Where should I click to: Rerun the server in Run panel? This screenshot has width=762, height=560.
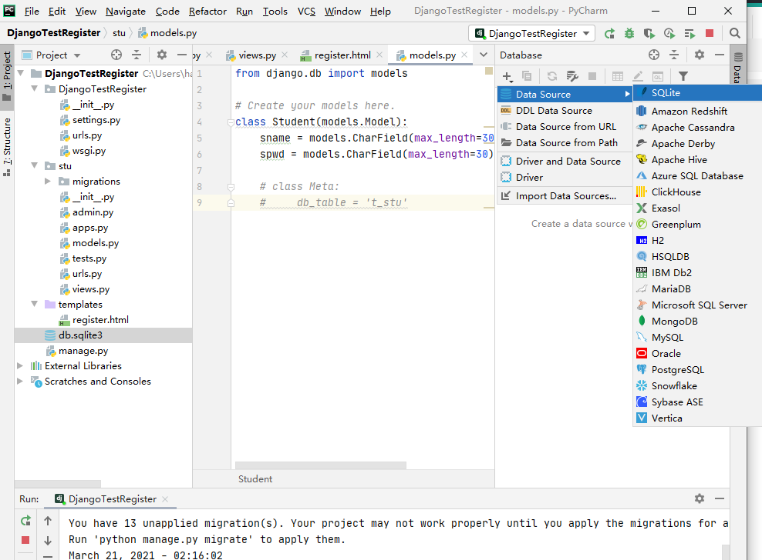click(25, 521)
